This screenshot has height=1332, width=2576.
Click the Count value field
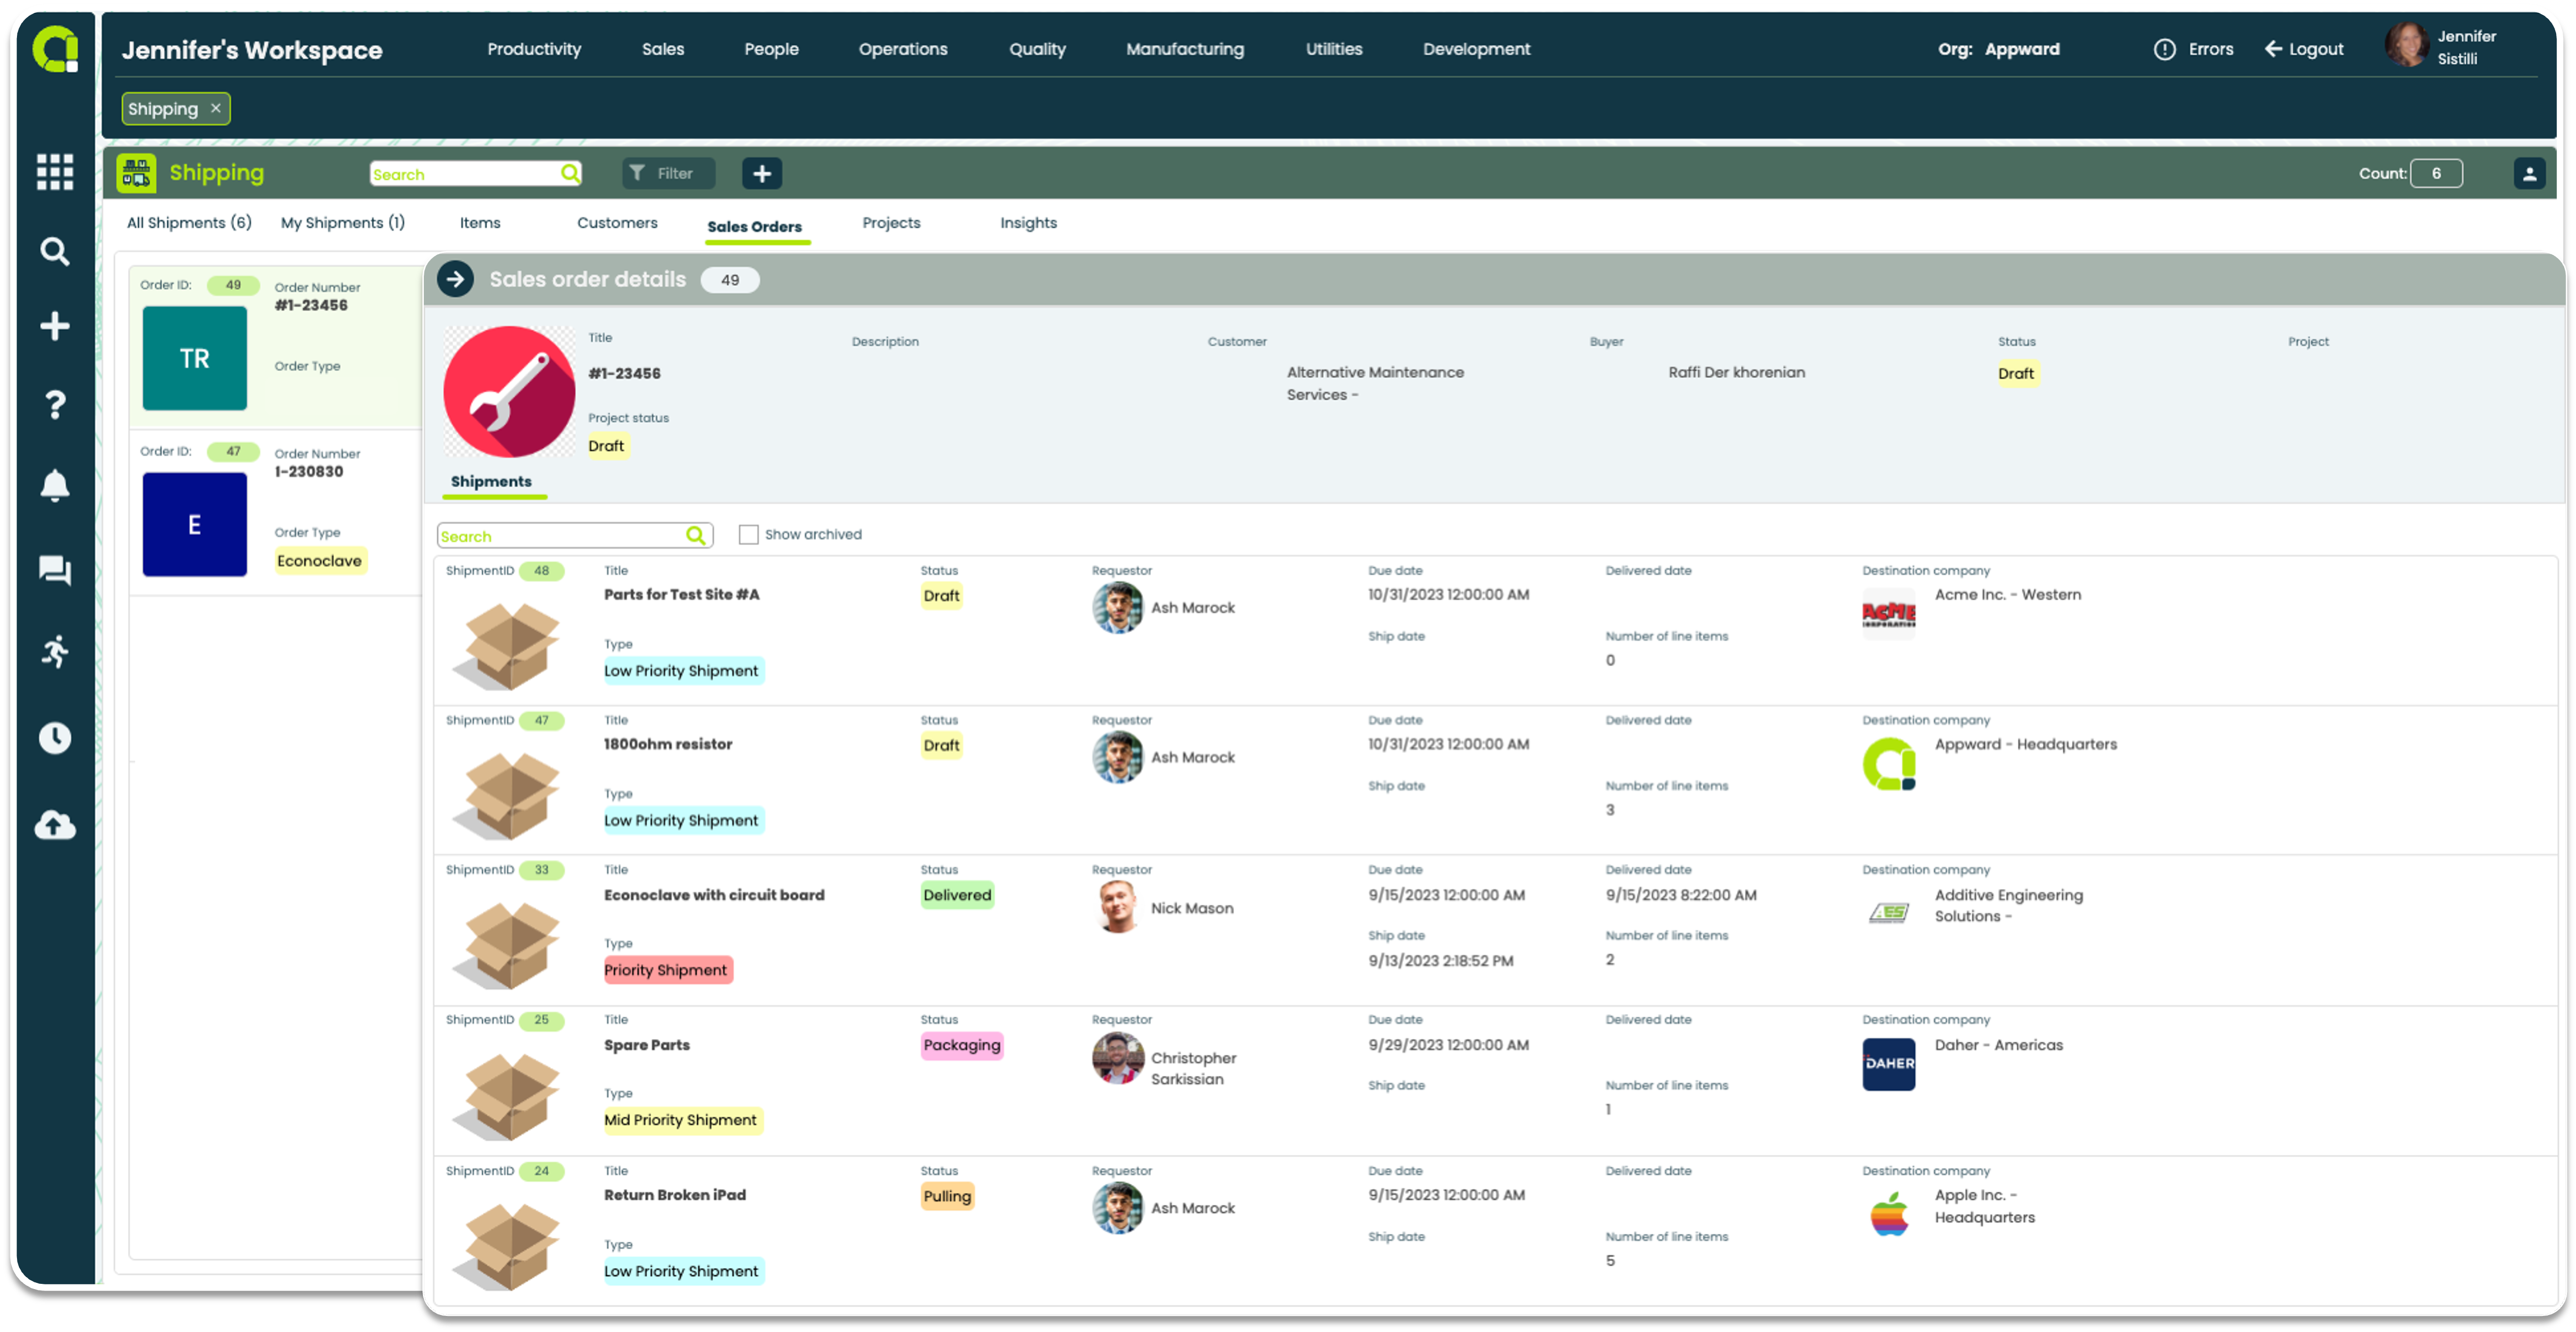(2436, 174)
